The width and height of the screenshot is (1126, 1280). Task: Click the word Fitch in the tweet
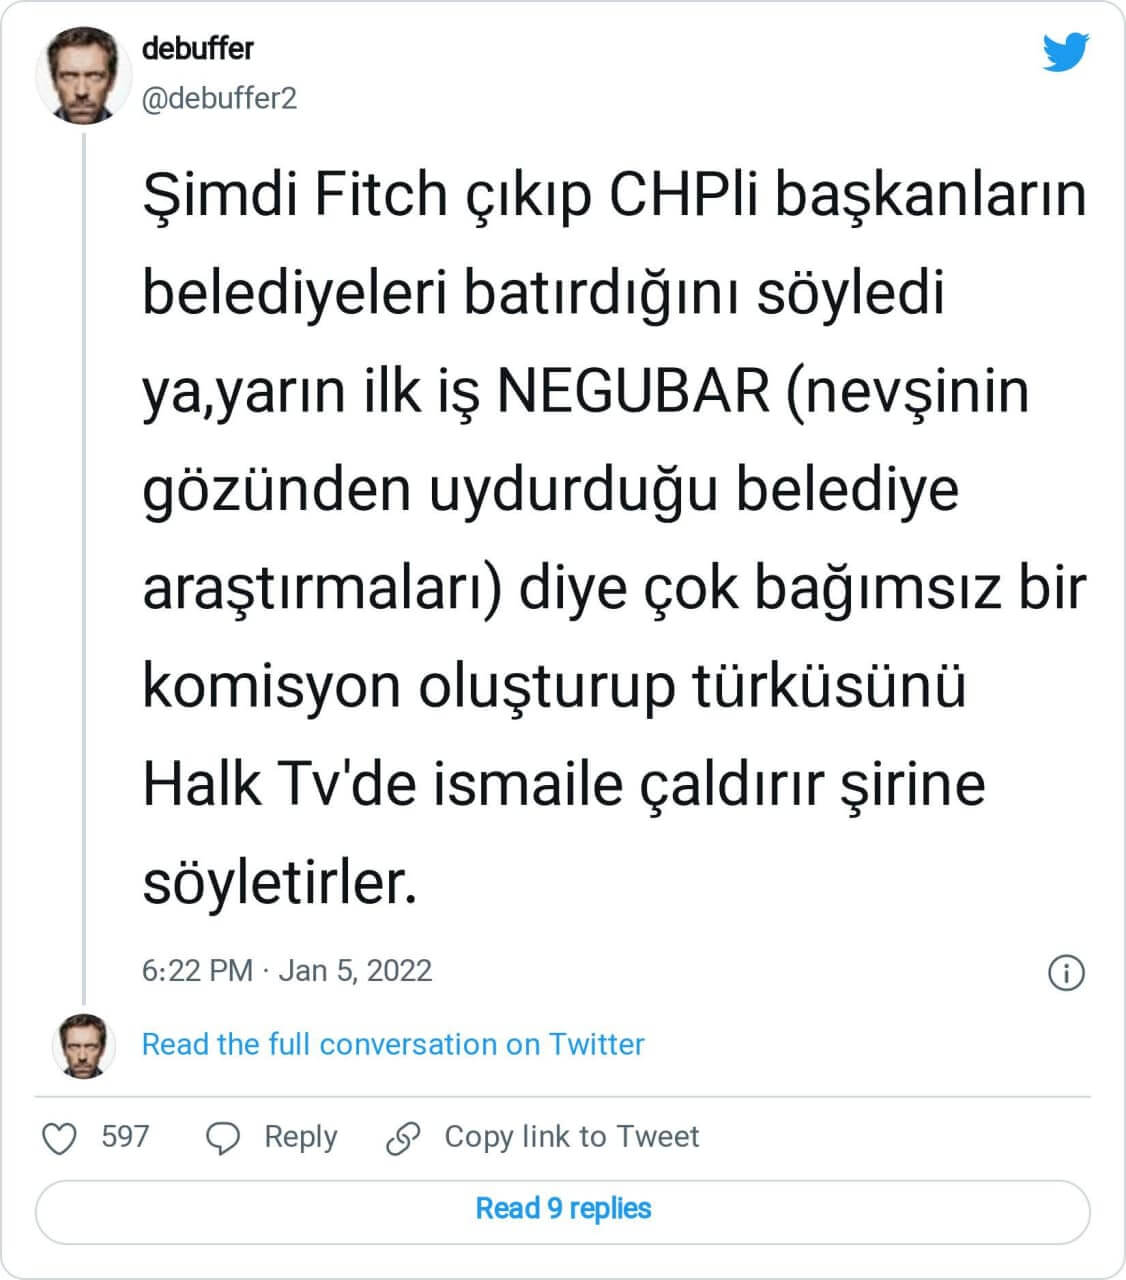click(x=380, y=194)
